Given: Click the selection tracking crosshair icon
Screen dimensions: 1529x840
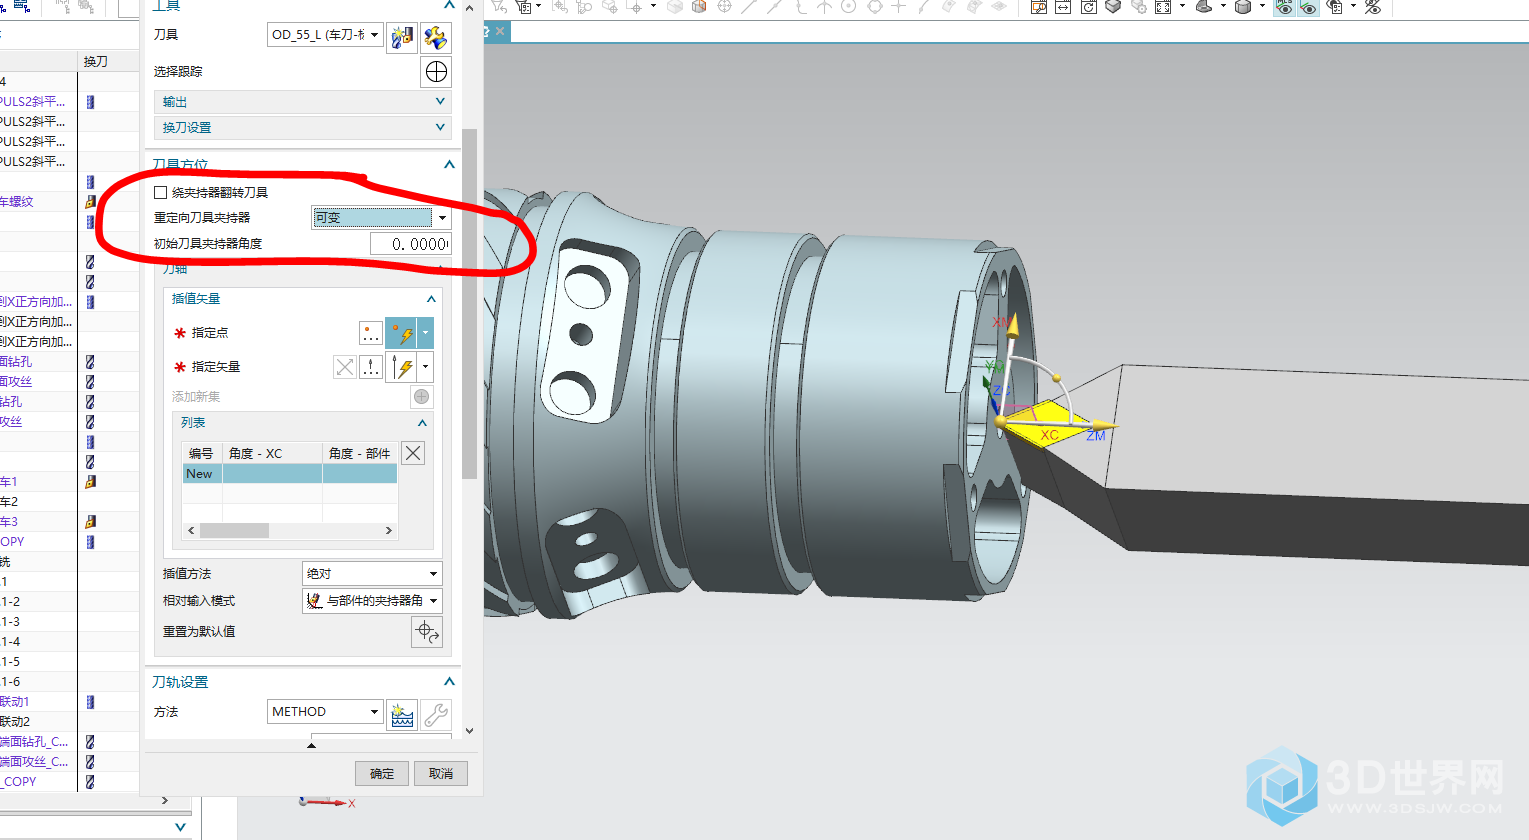Looking at the screenshot, I should (x=436, y=72).
